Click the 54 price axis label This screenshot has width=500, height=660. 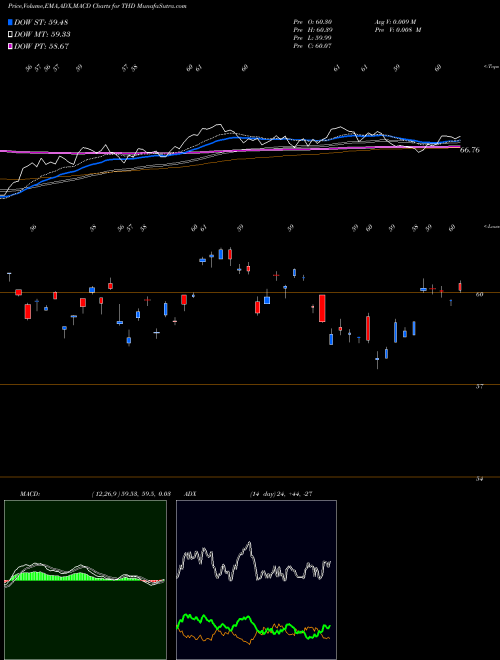click(x=479, y=479)
